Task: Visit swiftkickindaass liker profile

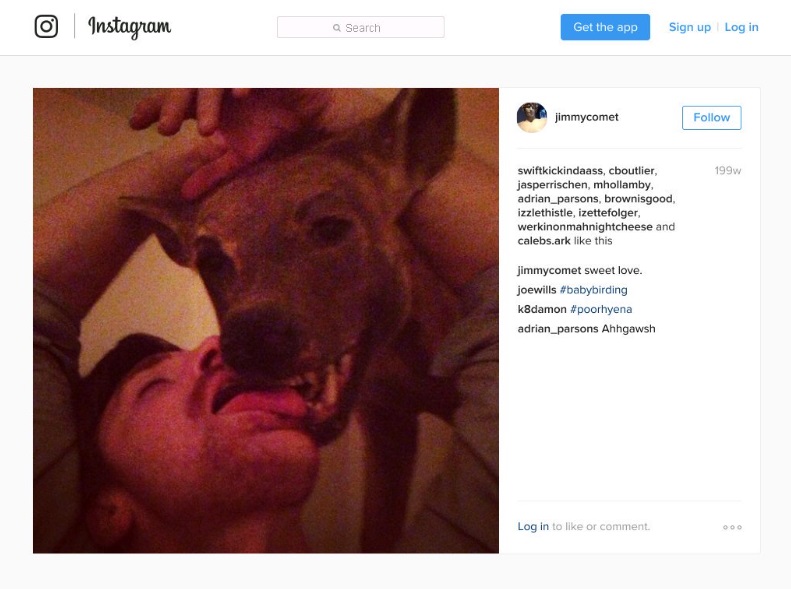Action: click(560, 170)
